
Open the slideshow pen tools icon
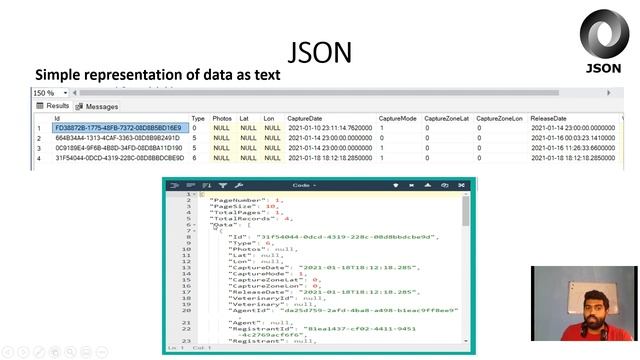pos(39,351)
